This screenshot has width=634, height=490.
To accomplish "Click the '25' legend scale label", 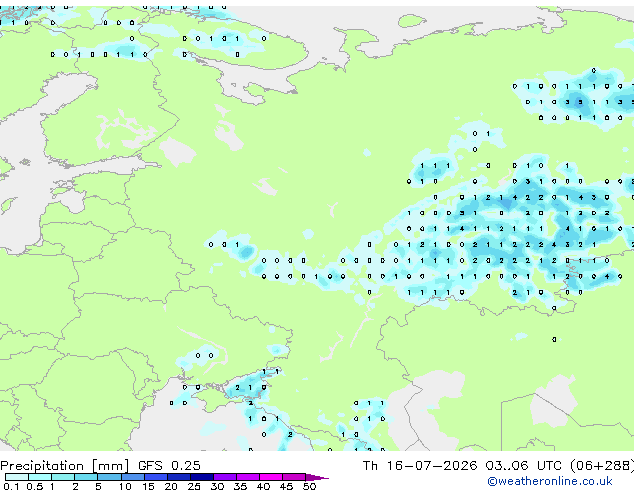I will coord(194,486).
